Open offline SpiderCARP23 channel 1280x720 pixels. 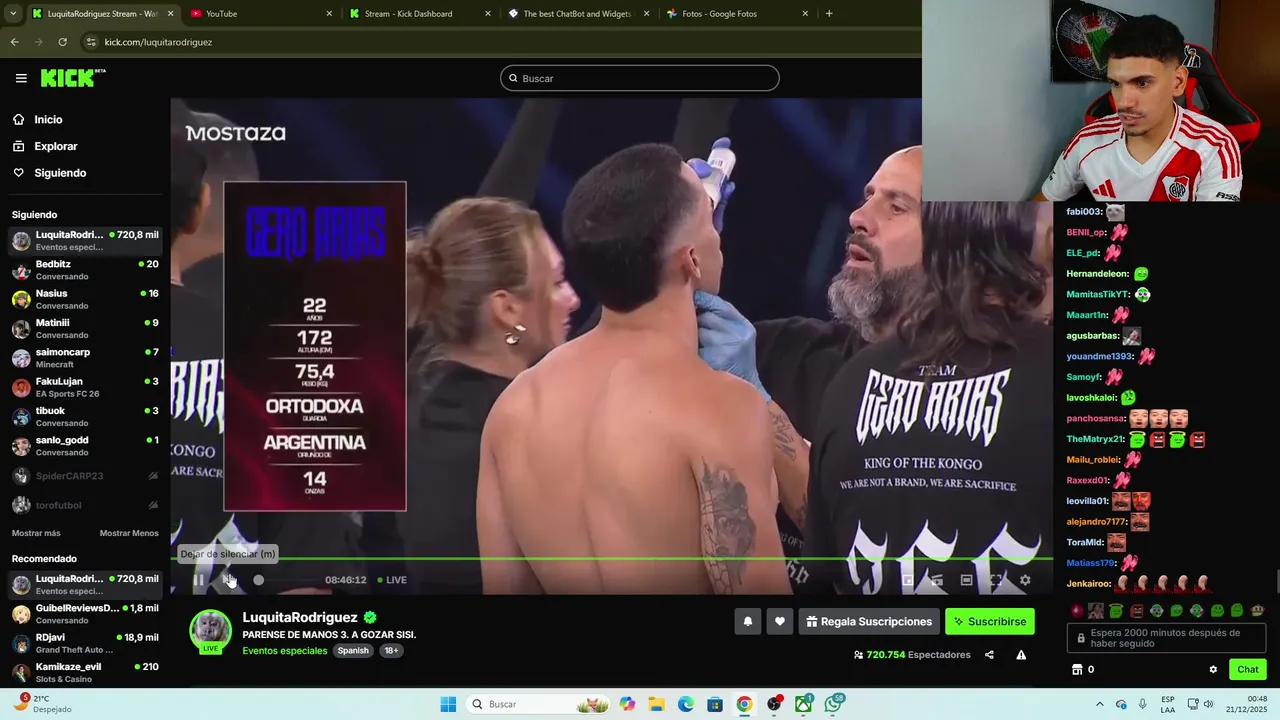(85, 476)
